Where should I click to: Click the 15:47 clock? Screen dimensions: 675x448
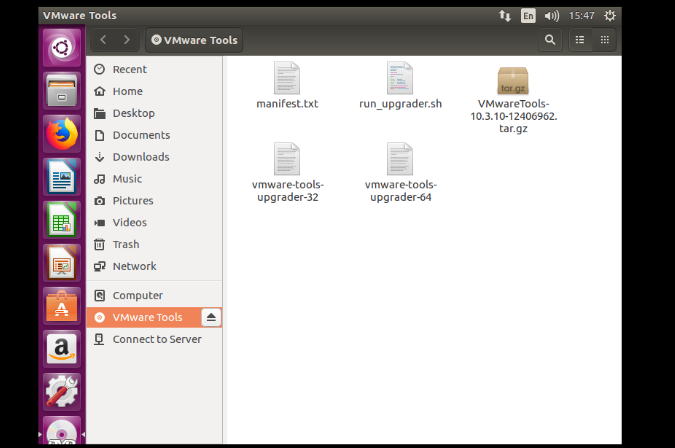(582, 16)
